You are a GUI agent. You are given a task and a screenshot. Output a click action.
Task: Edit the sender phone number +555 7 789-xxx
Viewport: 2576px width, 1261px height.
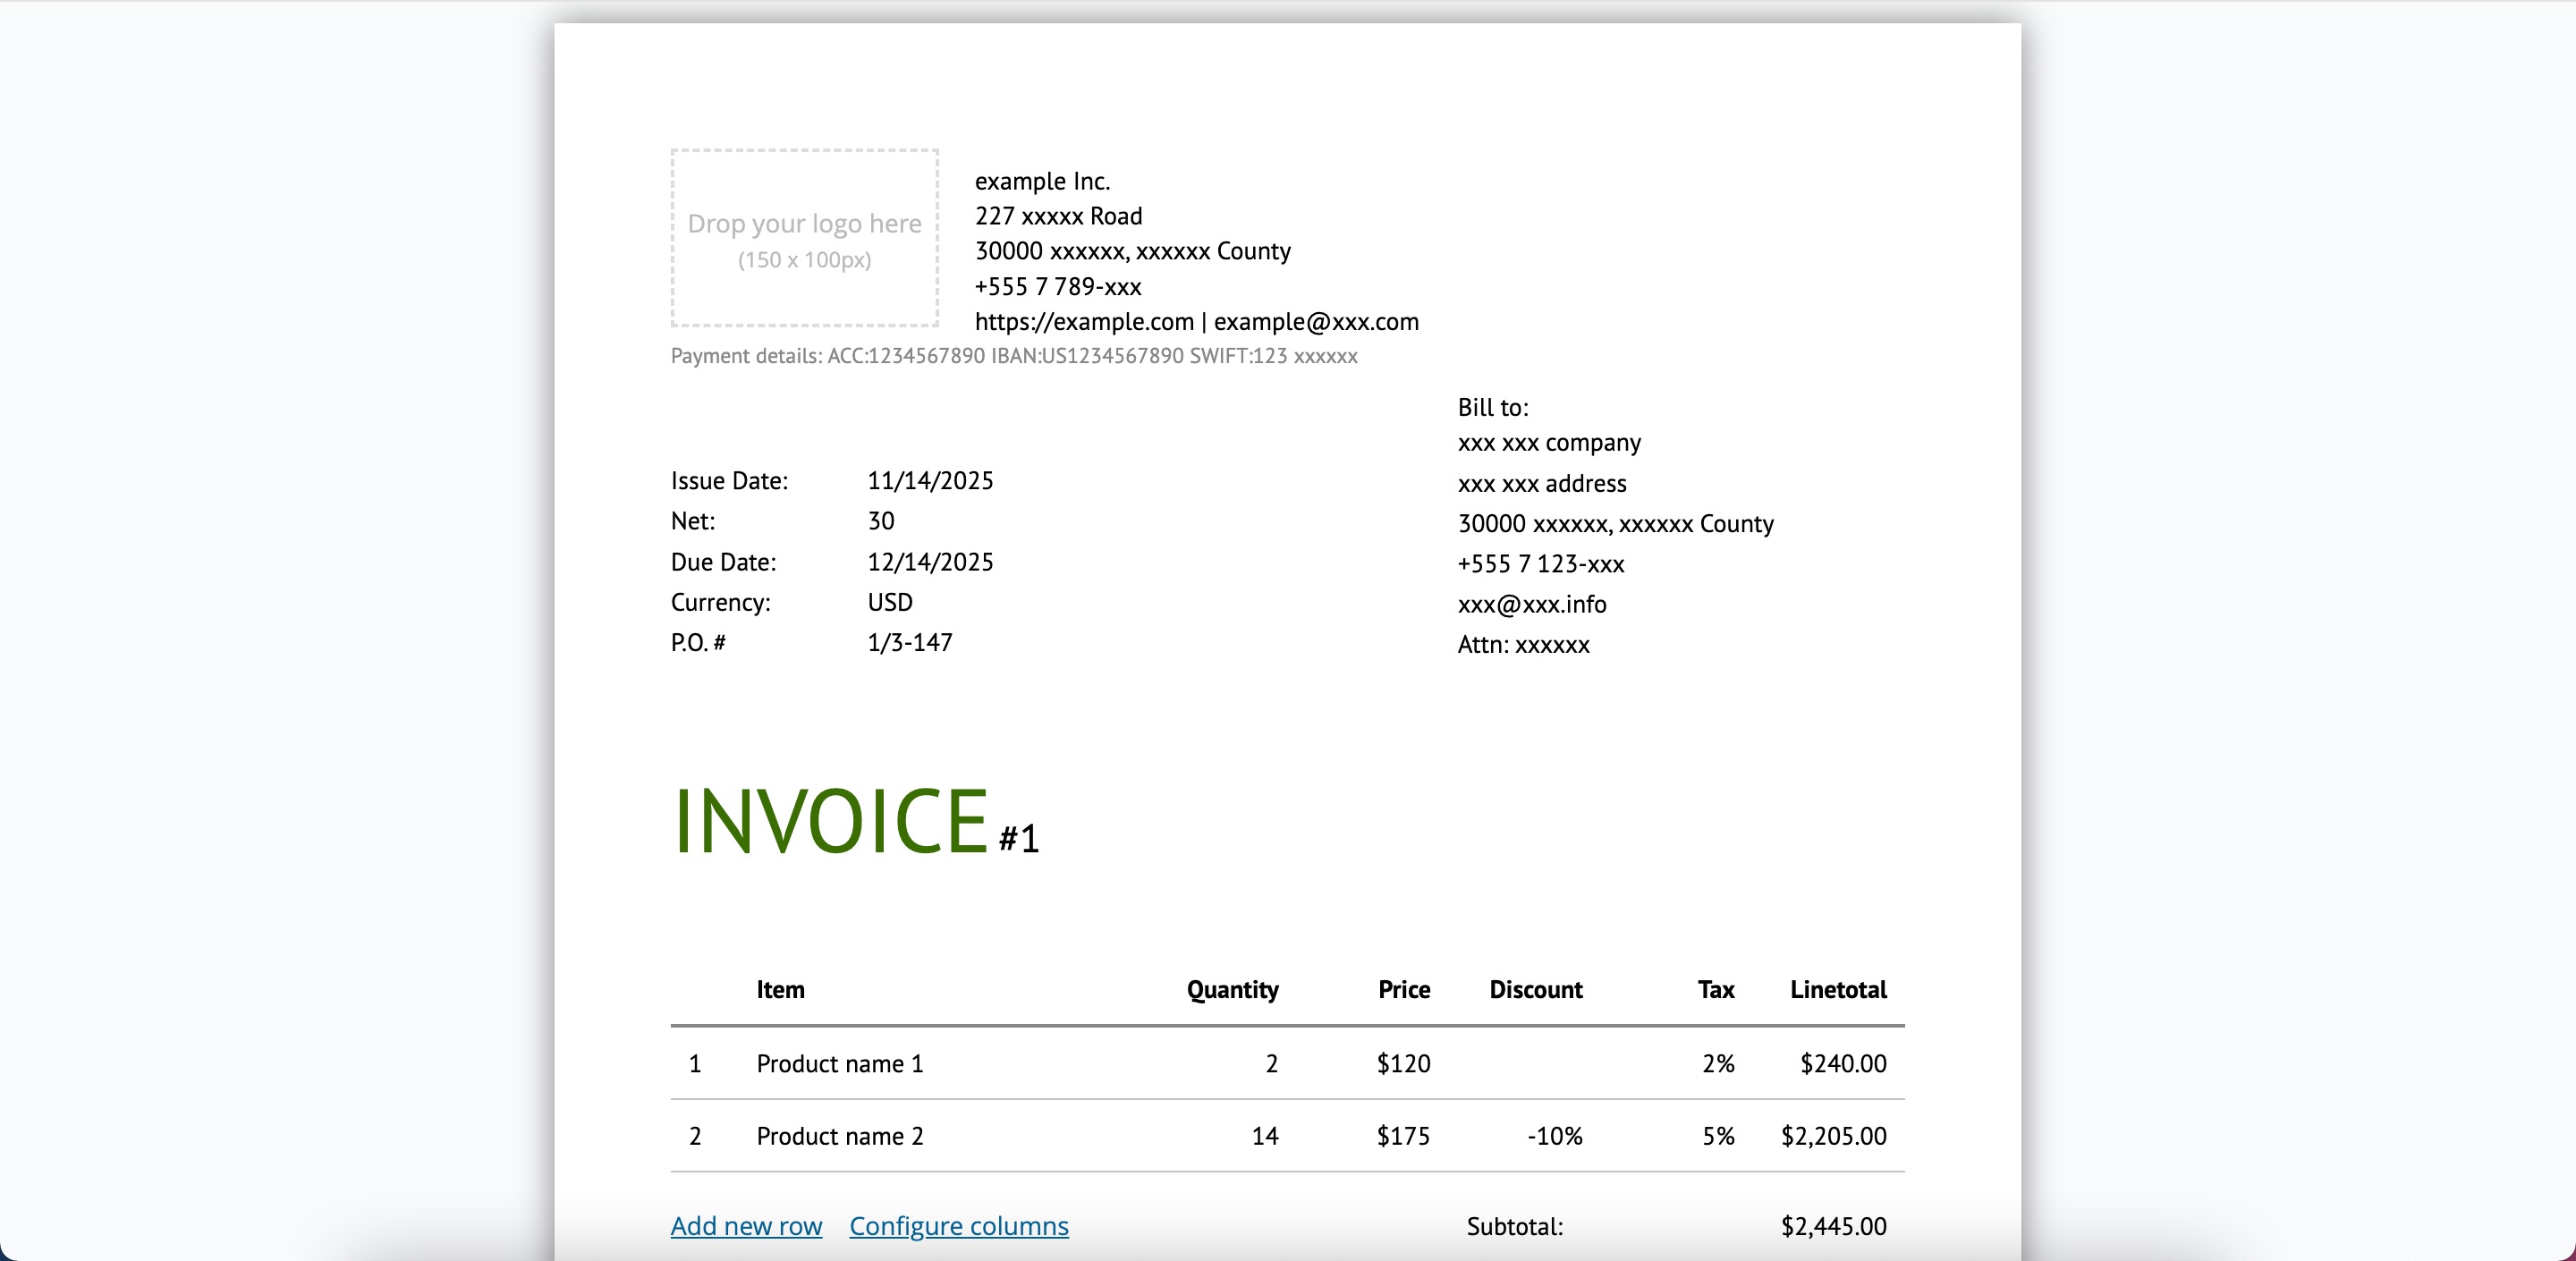(x=1058, y=287)
